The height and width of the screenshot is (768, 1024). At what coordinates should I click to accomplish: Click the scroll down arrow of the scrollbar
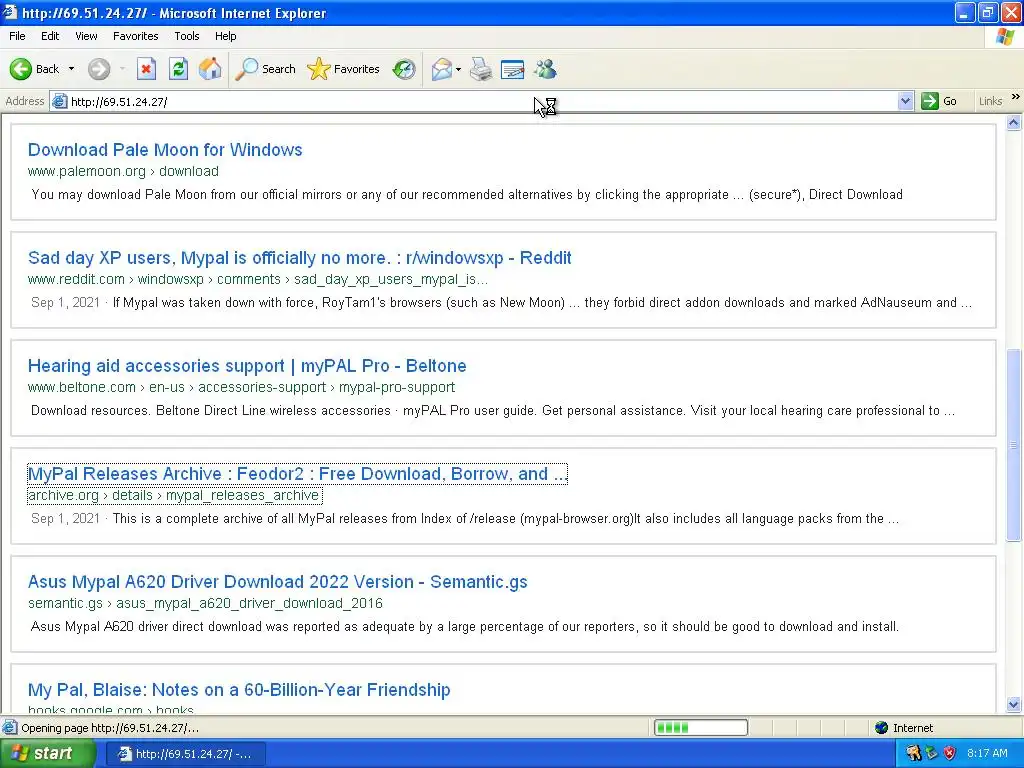(x=1014, y=704)
